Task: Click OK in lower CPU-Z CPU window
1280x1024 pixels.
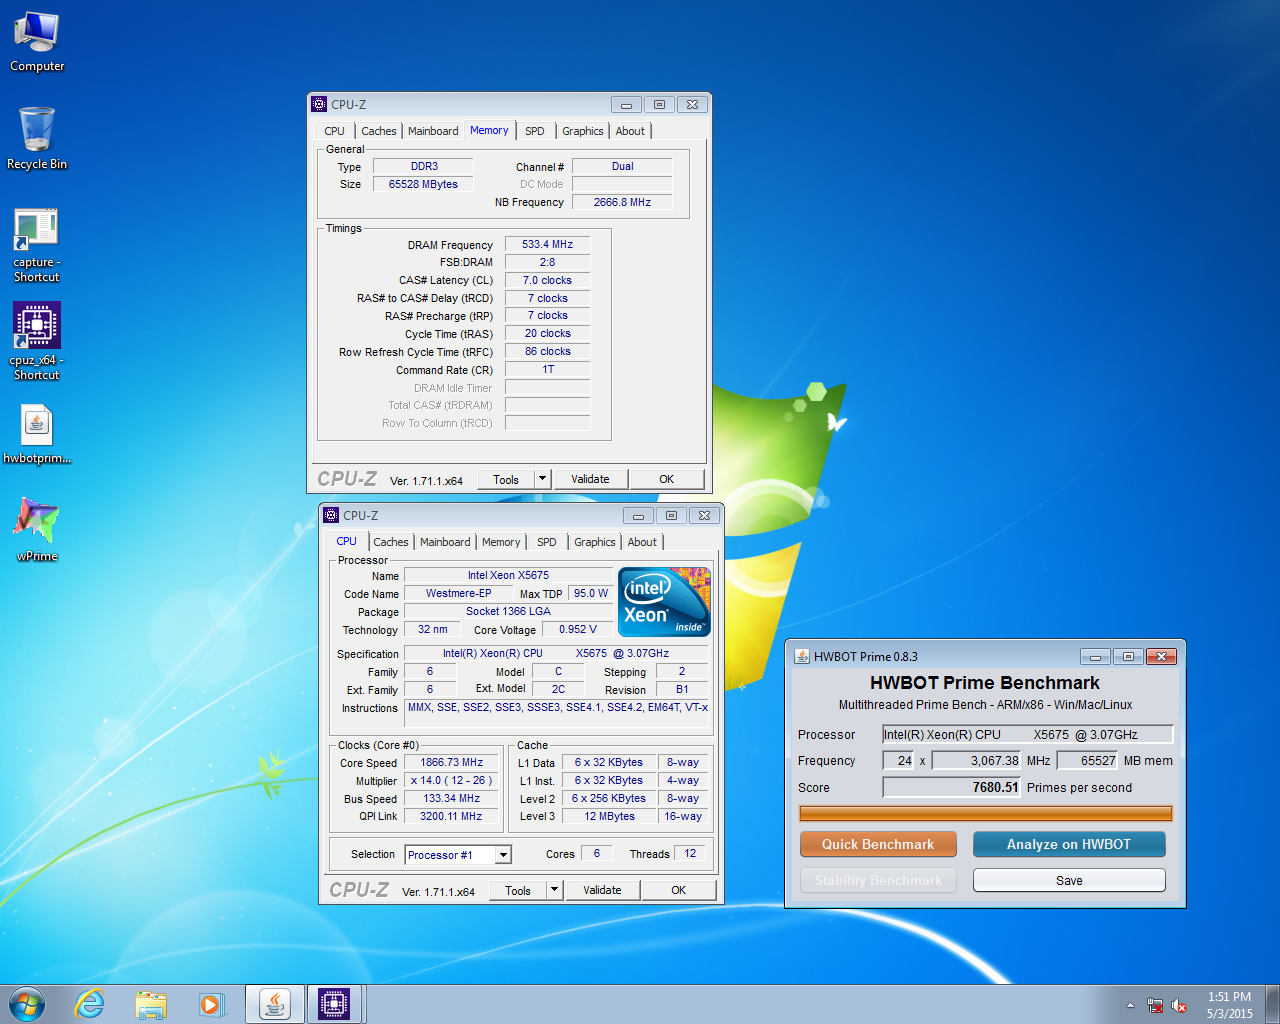Action: click(x=679, y=891)
